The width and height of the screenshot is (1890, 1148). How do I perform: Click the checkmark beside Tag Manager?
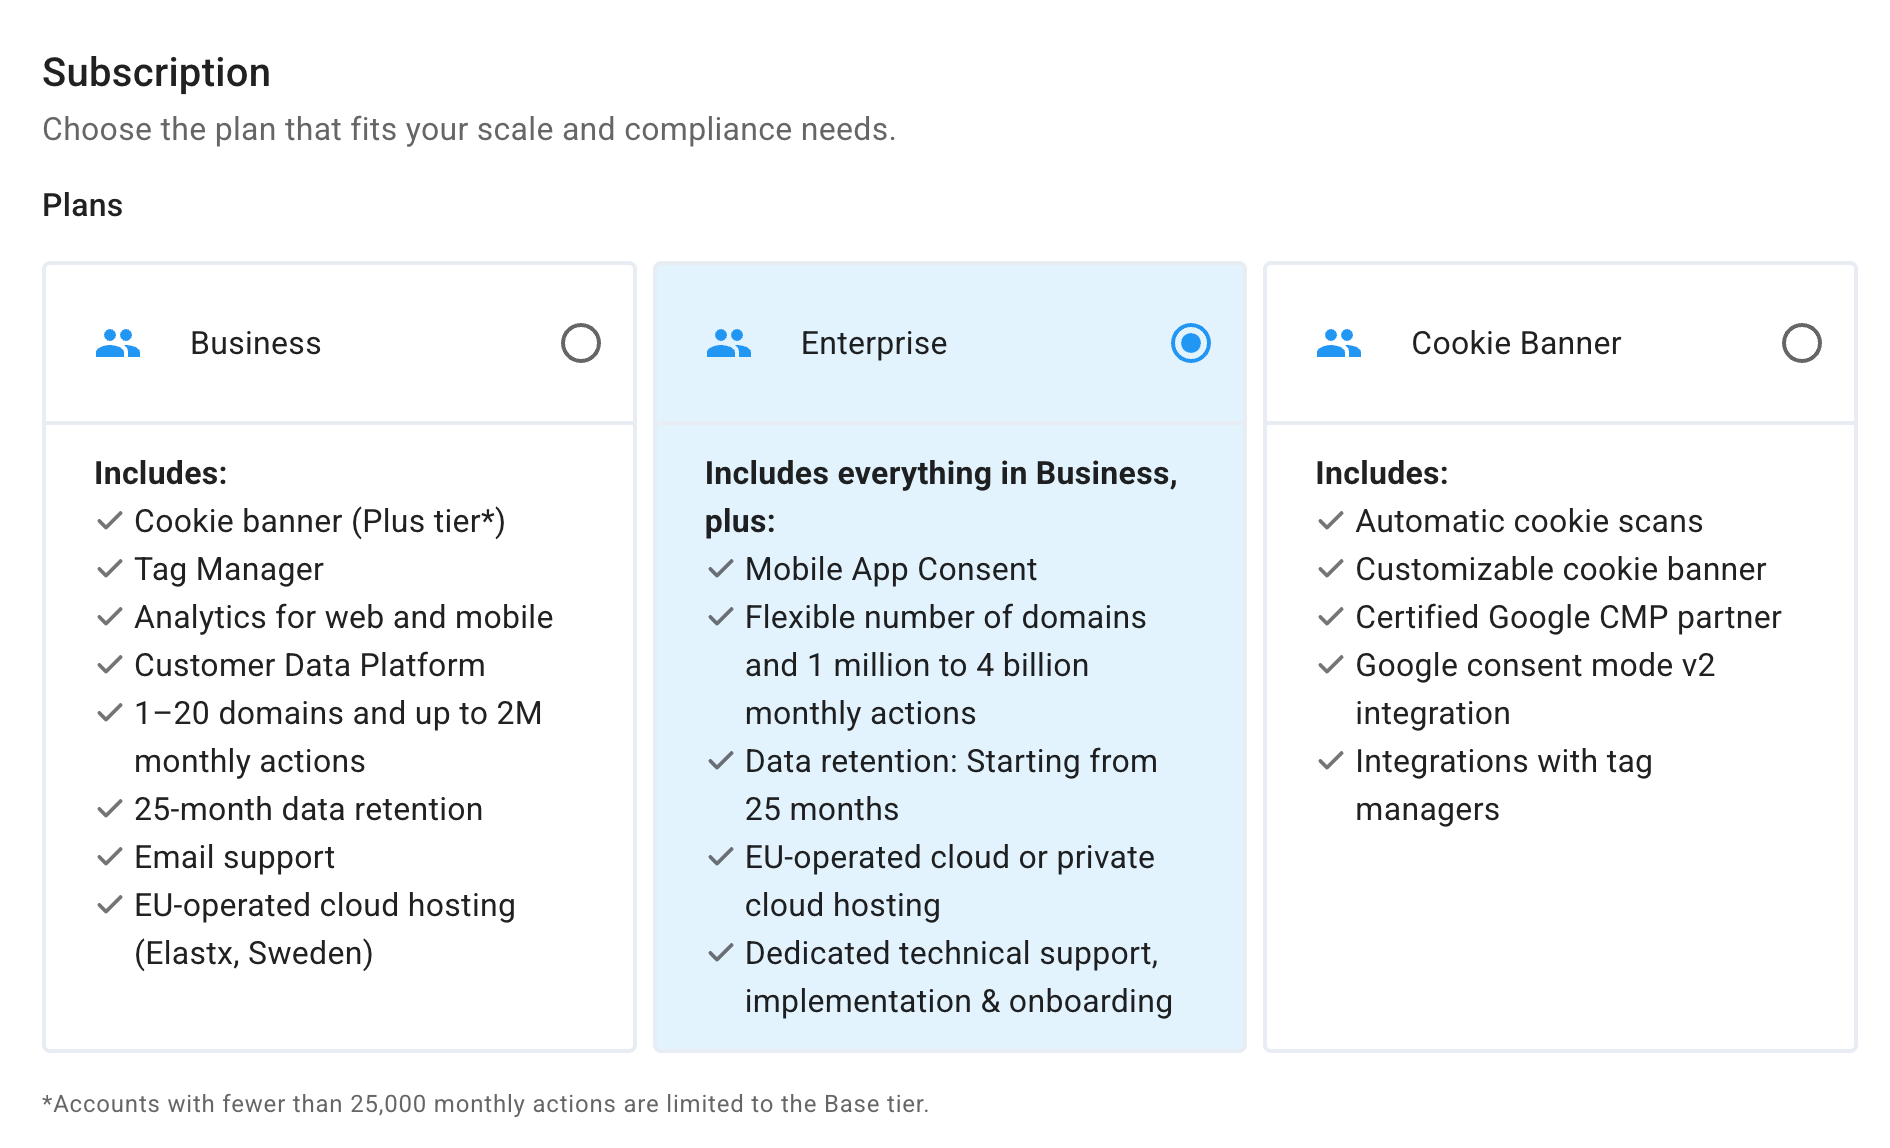110,569
